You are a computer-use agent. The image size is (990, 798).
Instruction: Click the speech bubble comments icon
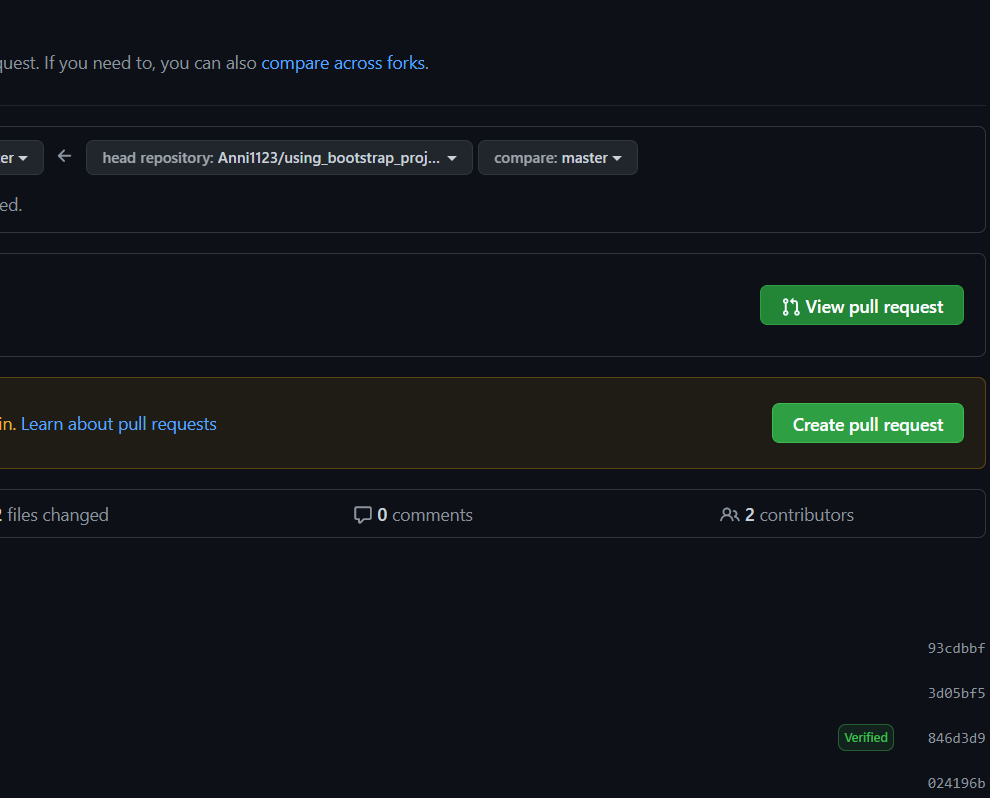pos(362,515)
